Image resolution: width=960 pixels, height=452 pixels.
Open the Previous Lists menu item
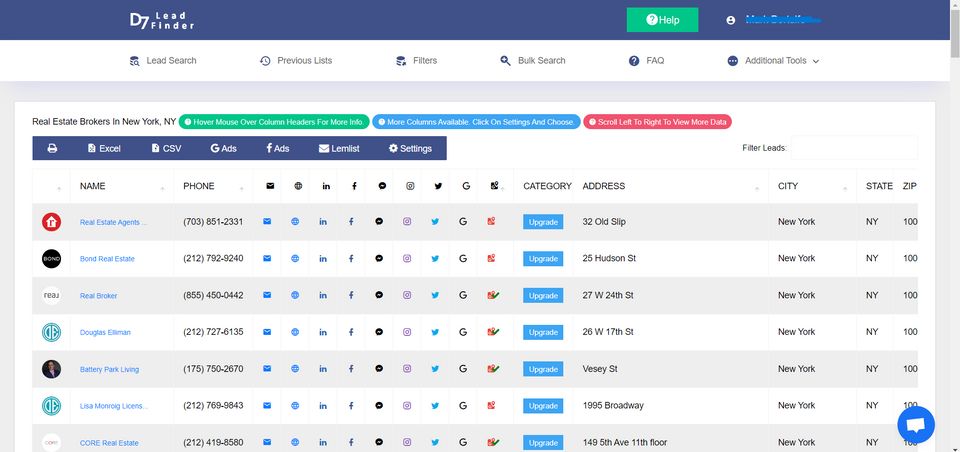coord(296,61)
